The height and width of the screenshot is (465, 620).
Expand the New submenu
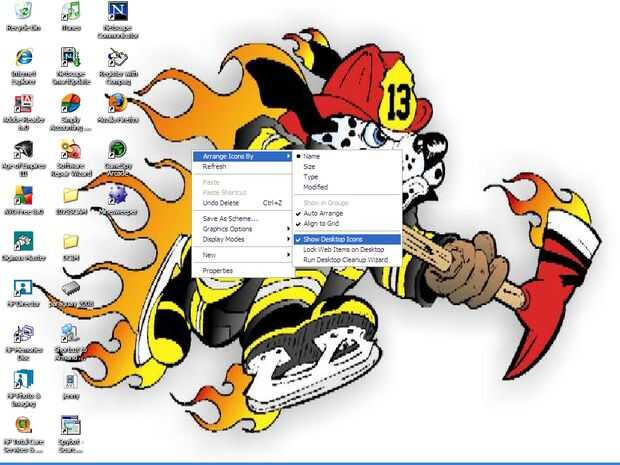pos(242,255)
